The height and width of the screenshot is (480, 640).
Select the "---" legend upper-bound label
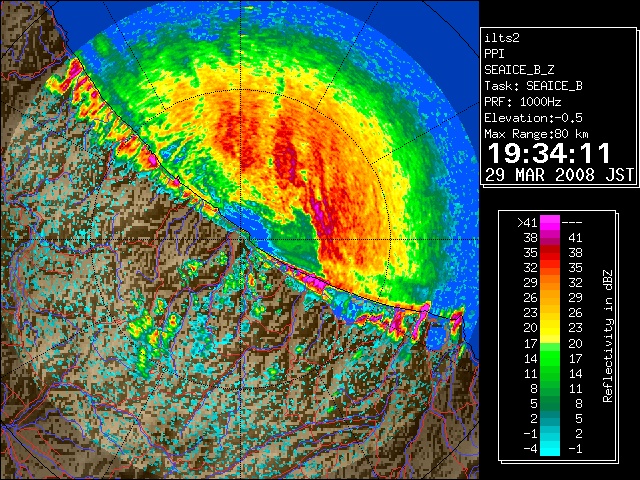point(572,222)
